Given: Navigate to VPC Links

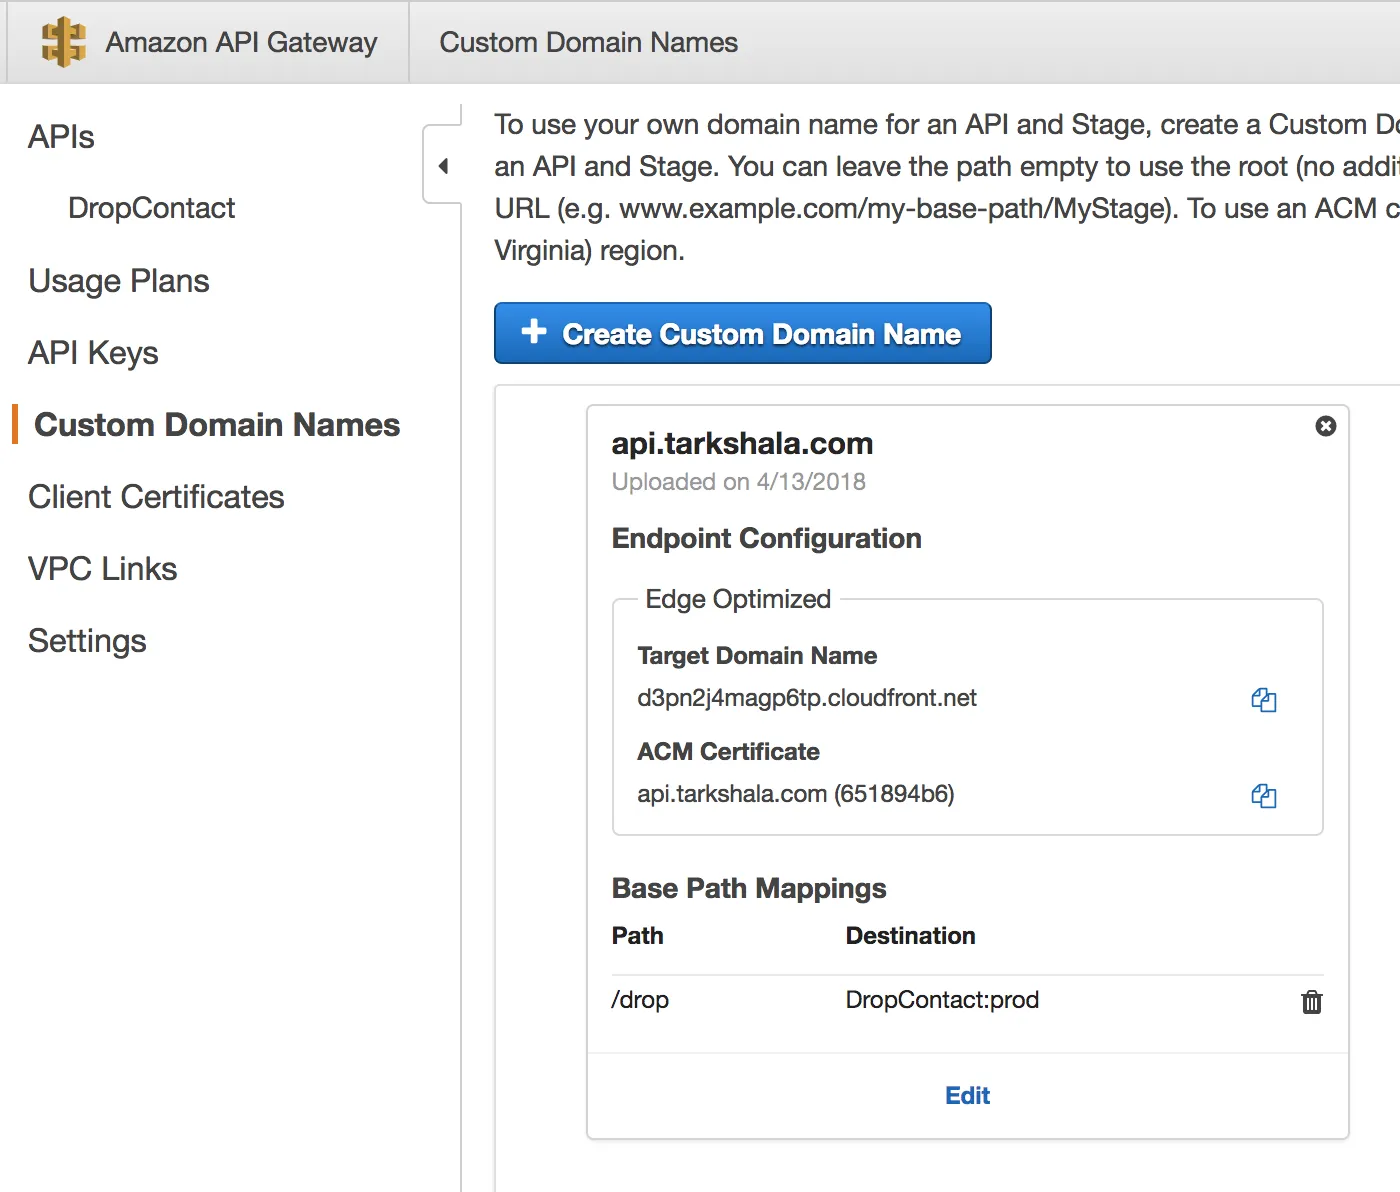Looking at the screenshot, I should point(102,569).
